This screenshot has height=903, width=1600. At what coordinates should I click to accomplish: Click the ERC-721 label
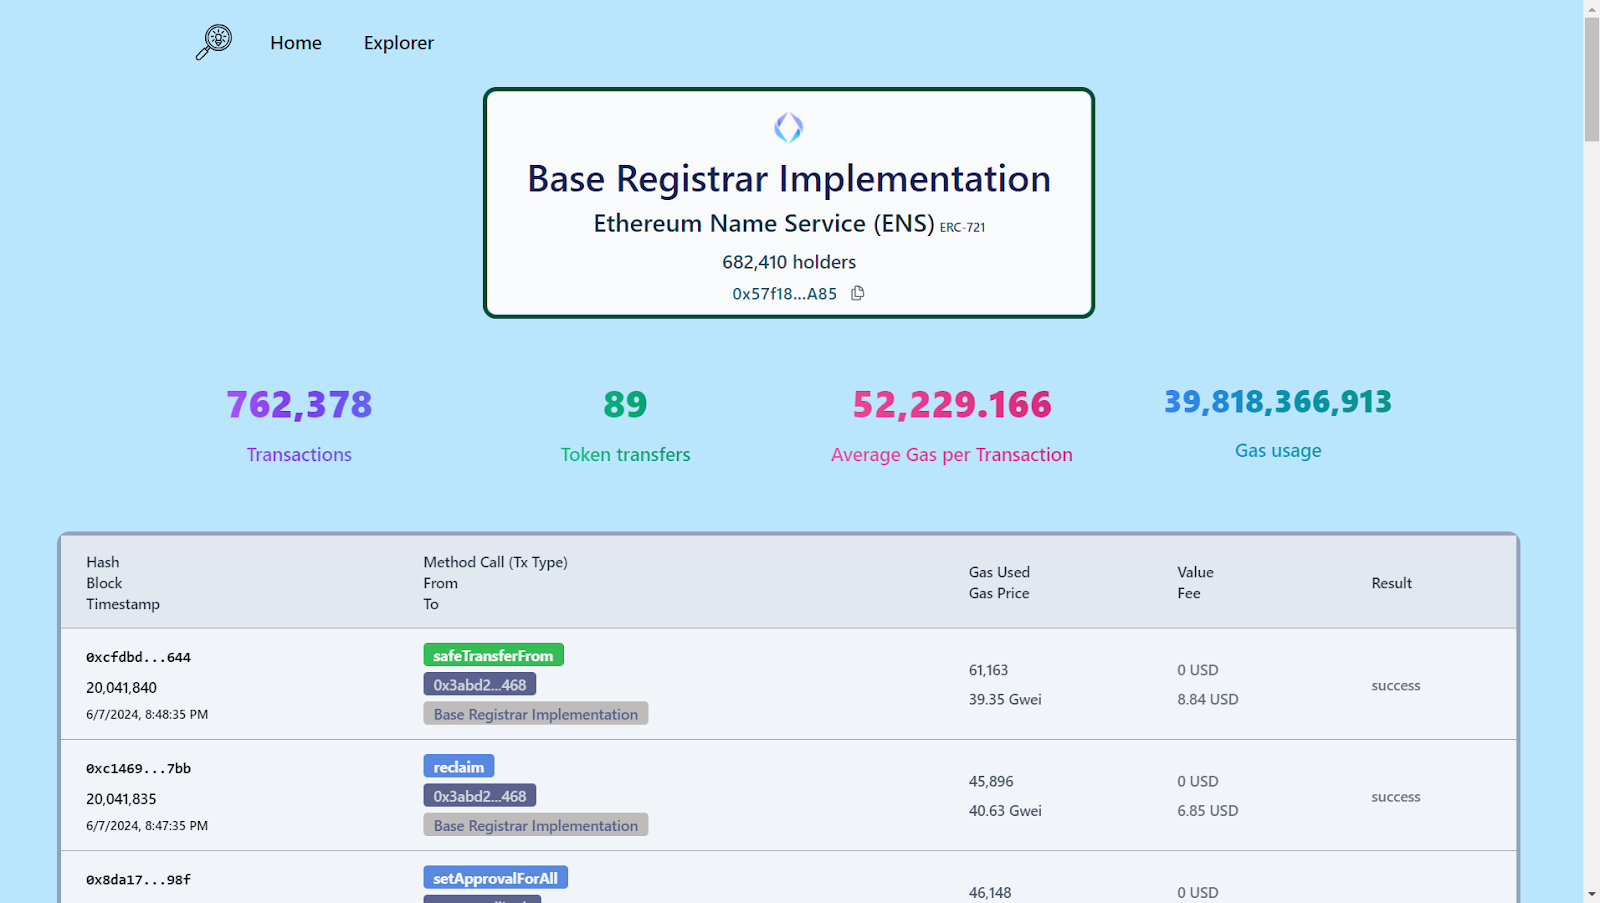point(962,227)
